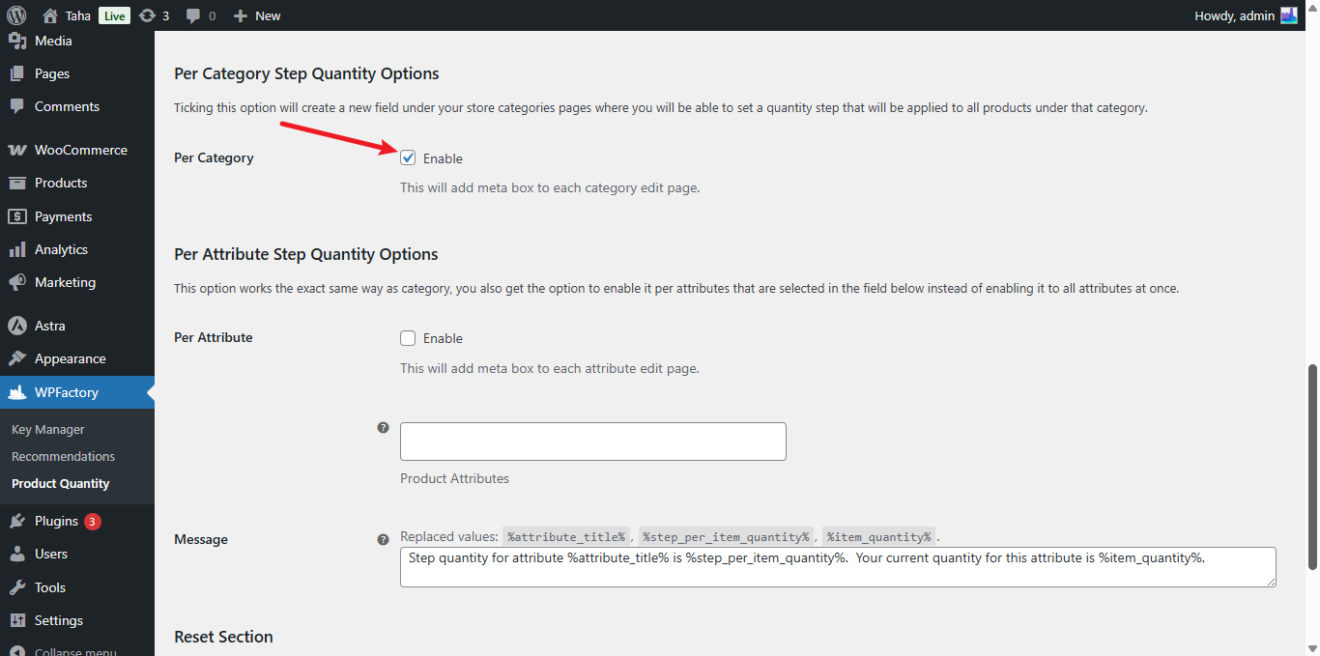Toggle the Live status badge
Screen dimensions: 1320x656
tap(114, 15)
